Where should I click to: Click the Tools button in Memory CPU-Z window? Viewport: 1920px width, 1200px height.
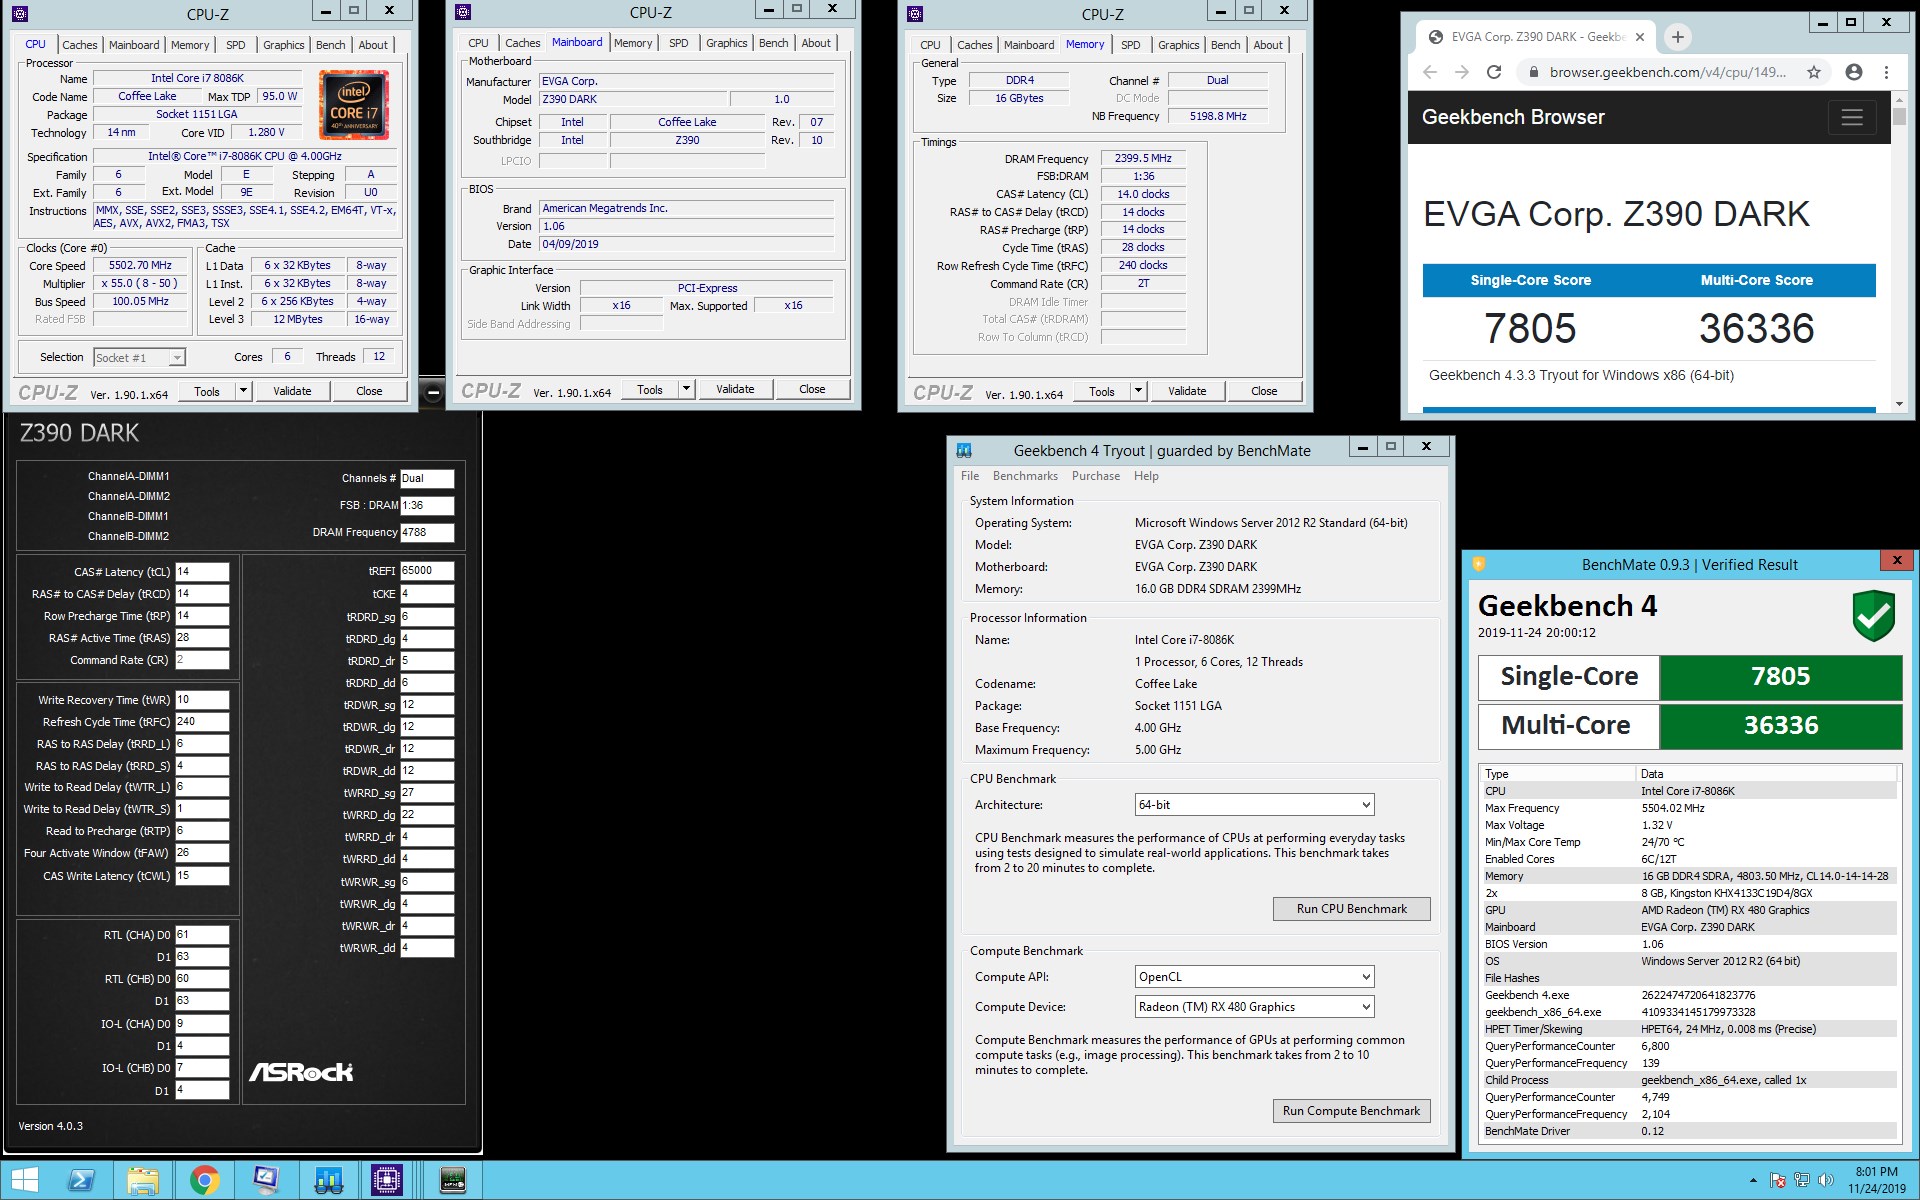pos(1102,391)
